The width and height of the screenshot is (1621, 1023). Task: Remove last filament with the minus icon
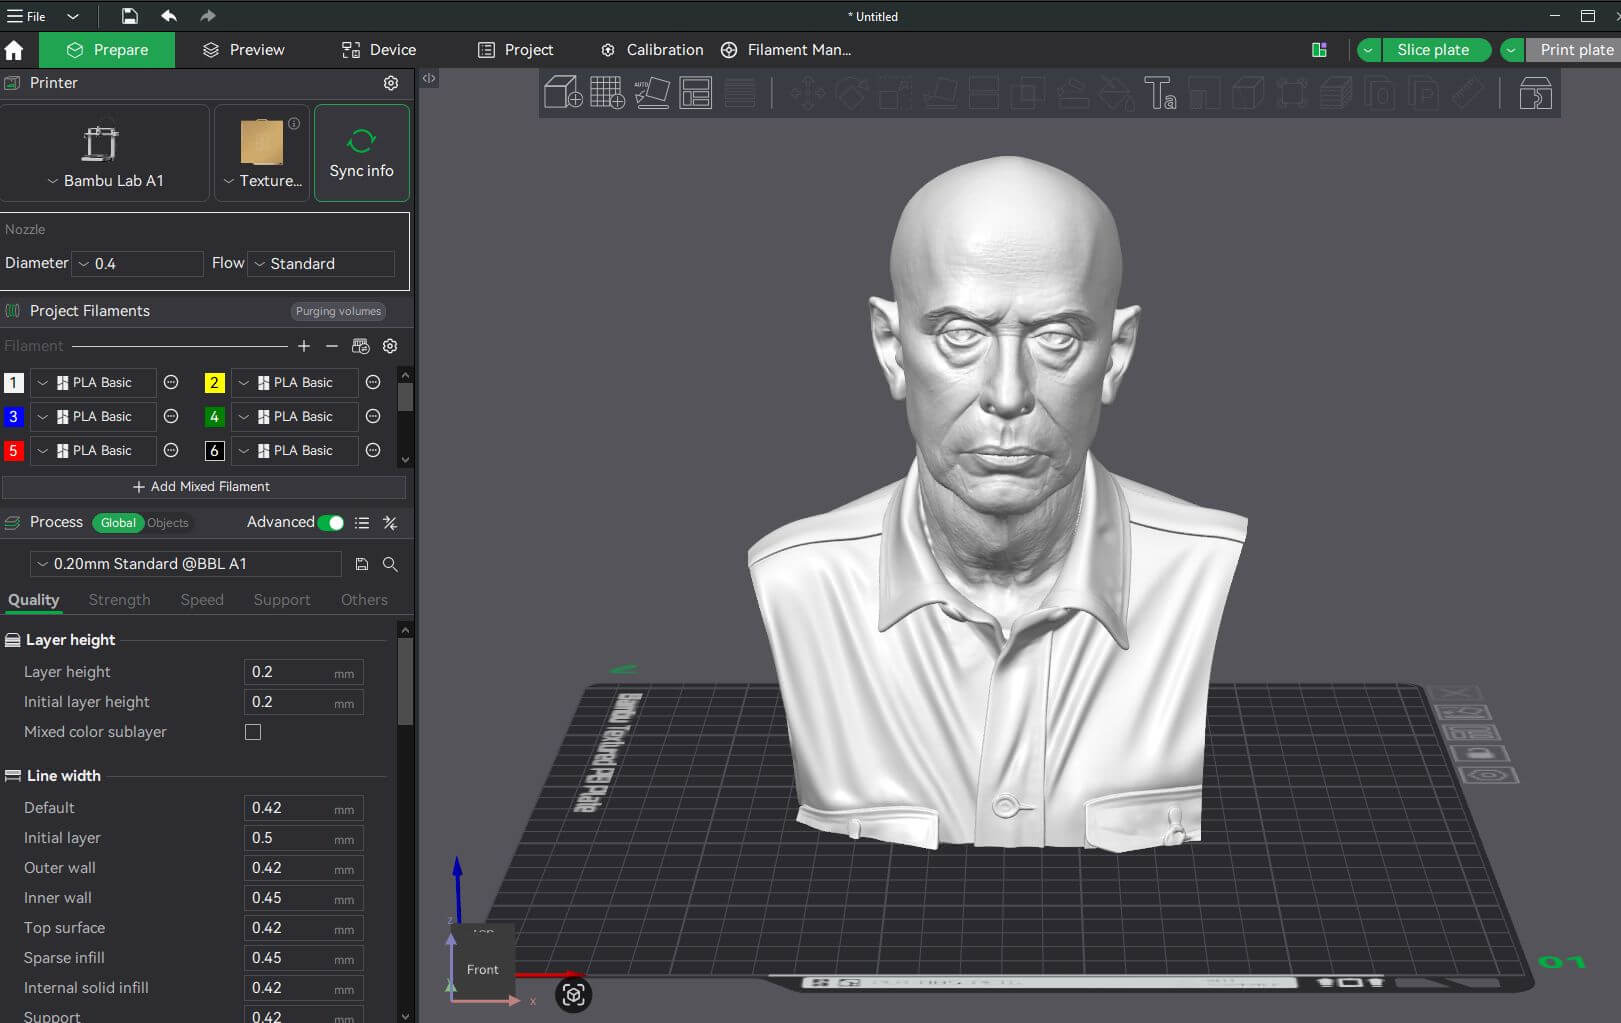[332, 346]
